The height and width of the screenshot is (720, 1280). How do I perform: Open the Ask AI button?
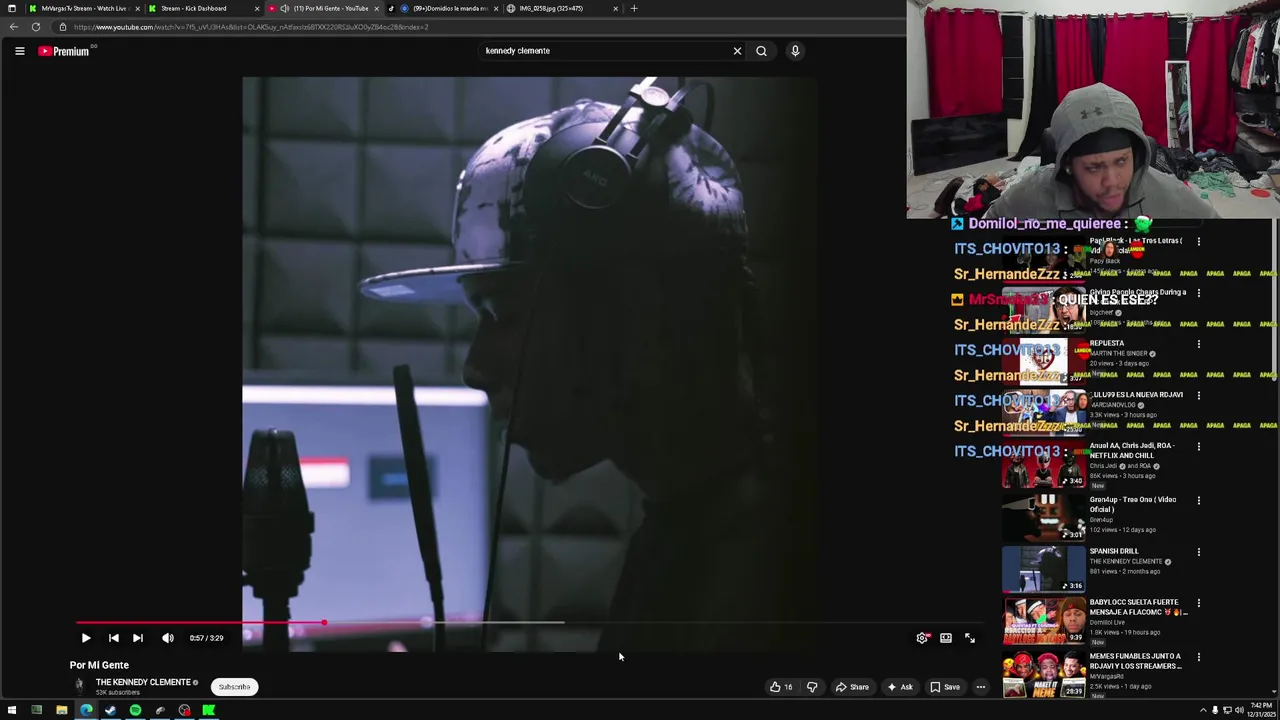[900, 687]
